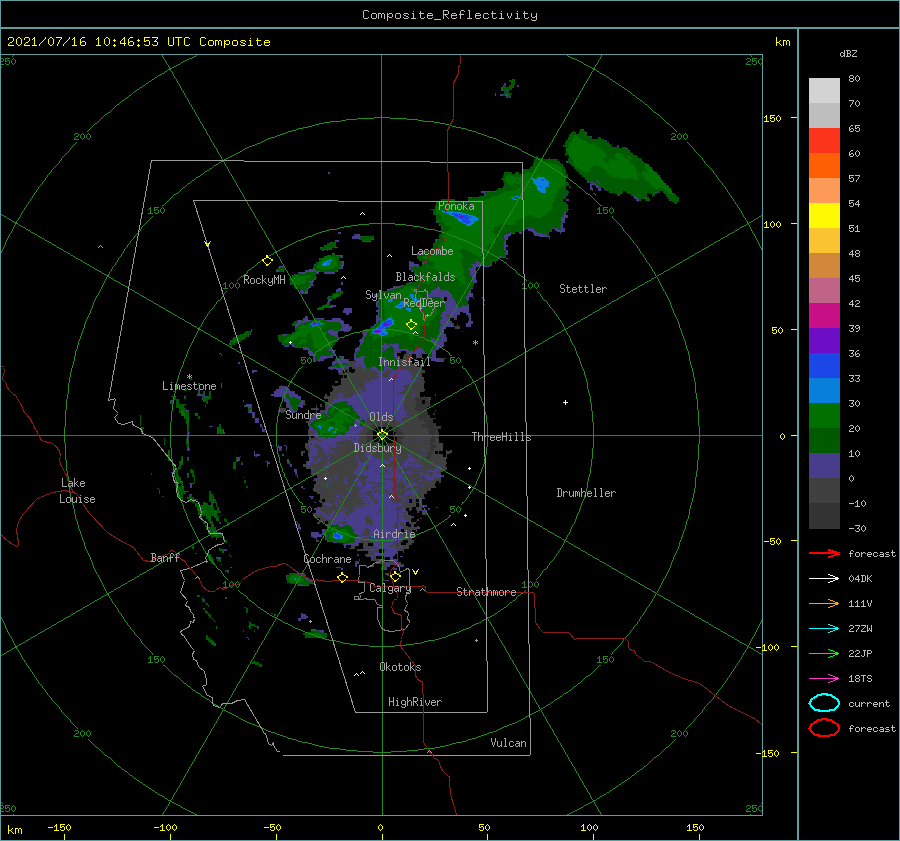Select the blue 36 dBZ color swatch

tap(824, 365)
